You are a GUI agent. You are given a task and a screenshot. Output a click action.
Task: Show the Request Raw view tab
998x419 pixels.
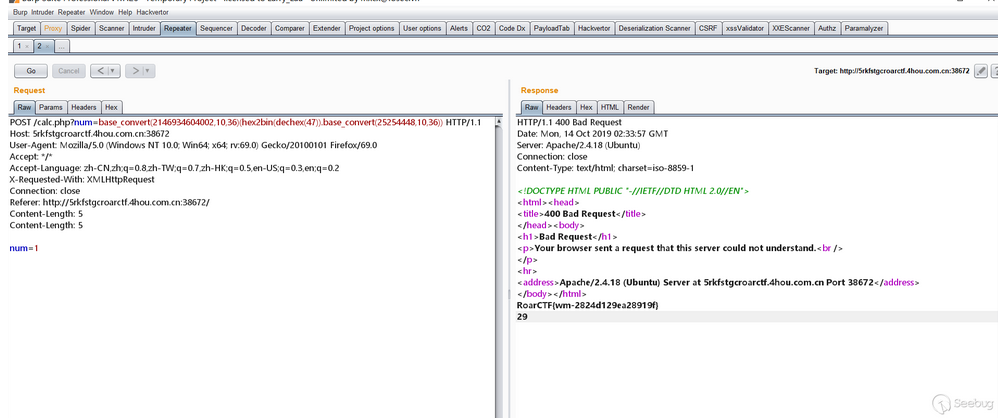point(24,108)
